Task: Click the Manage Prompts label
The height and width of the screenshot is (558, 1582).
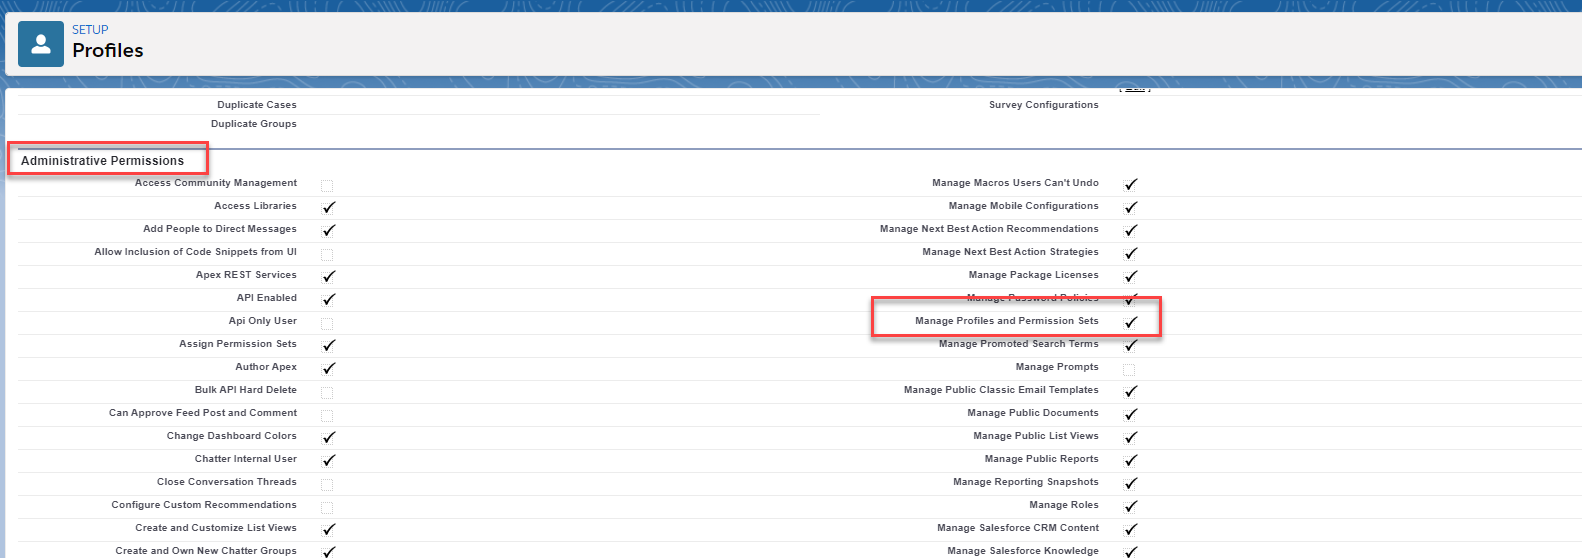Action: click(1057, 366)
